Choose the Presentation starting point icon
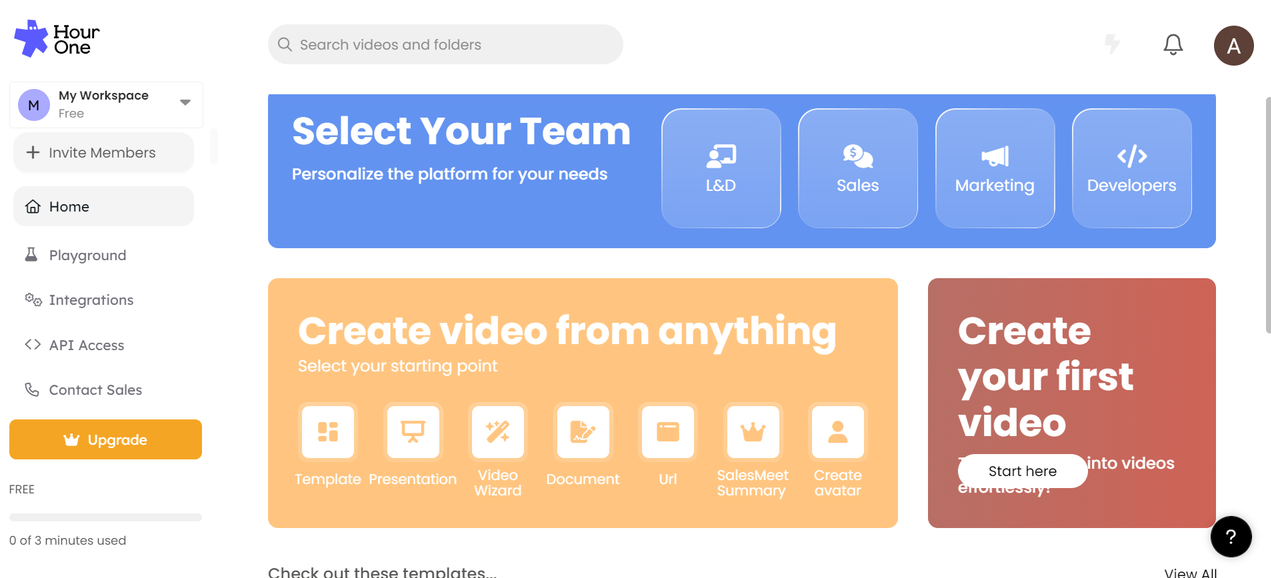The width and height of the screenshot is (1271, 578). (413, 432)
